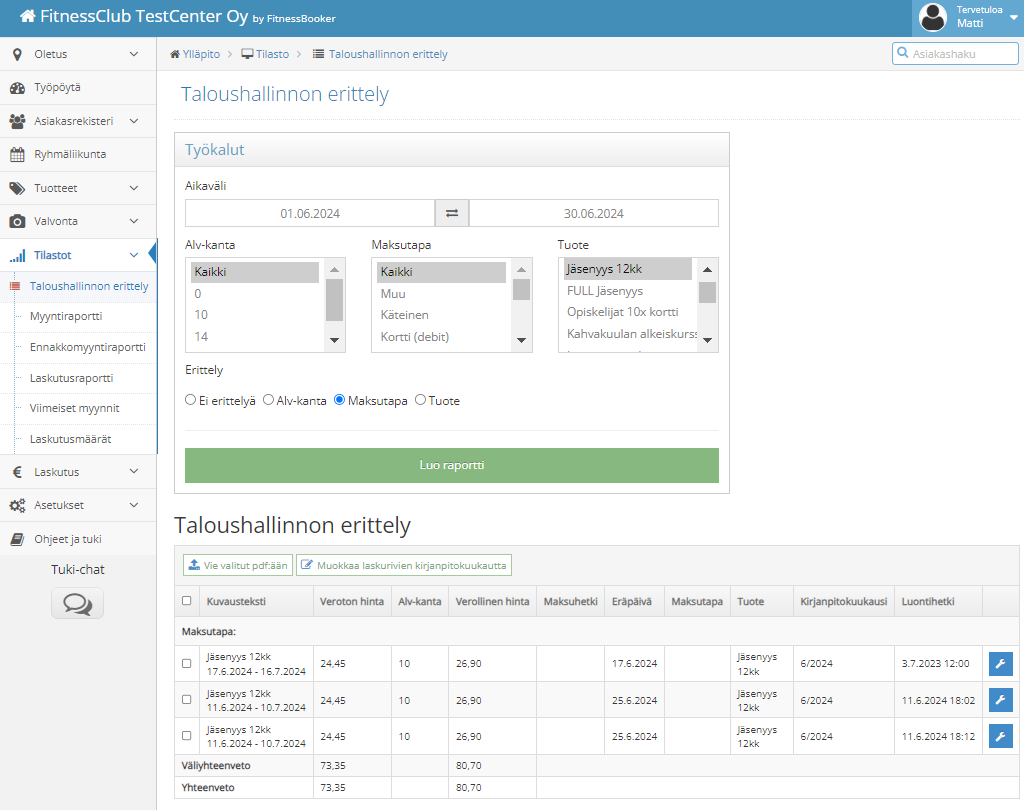Click the swap dates arrows icon
Image resolution: width=1024 pixels, height=810 pixels.
click(452, 214)
